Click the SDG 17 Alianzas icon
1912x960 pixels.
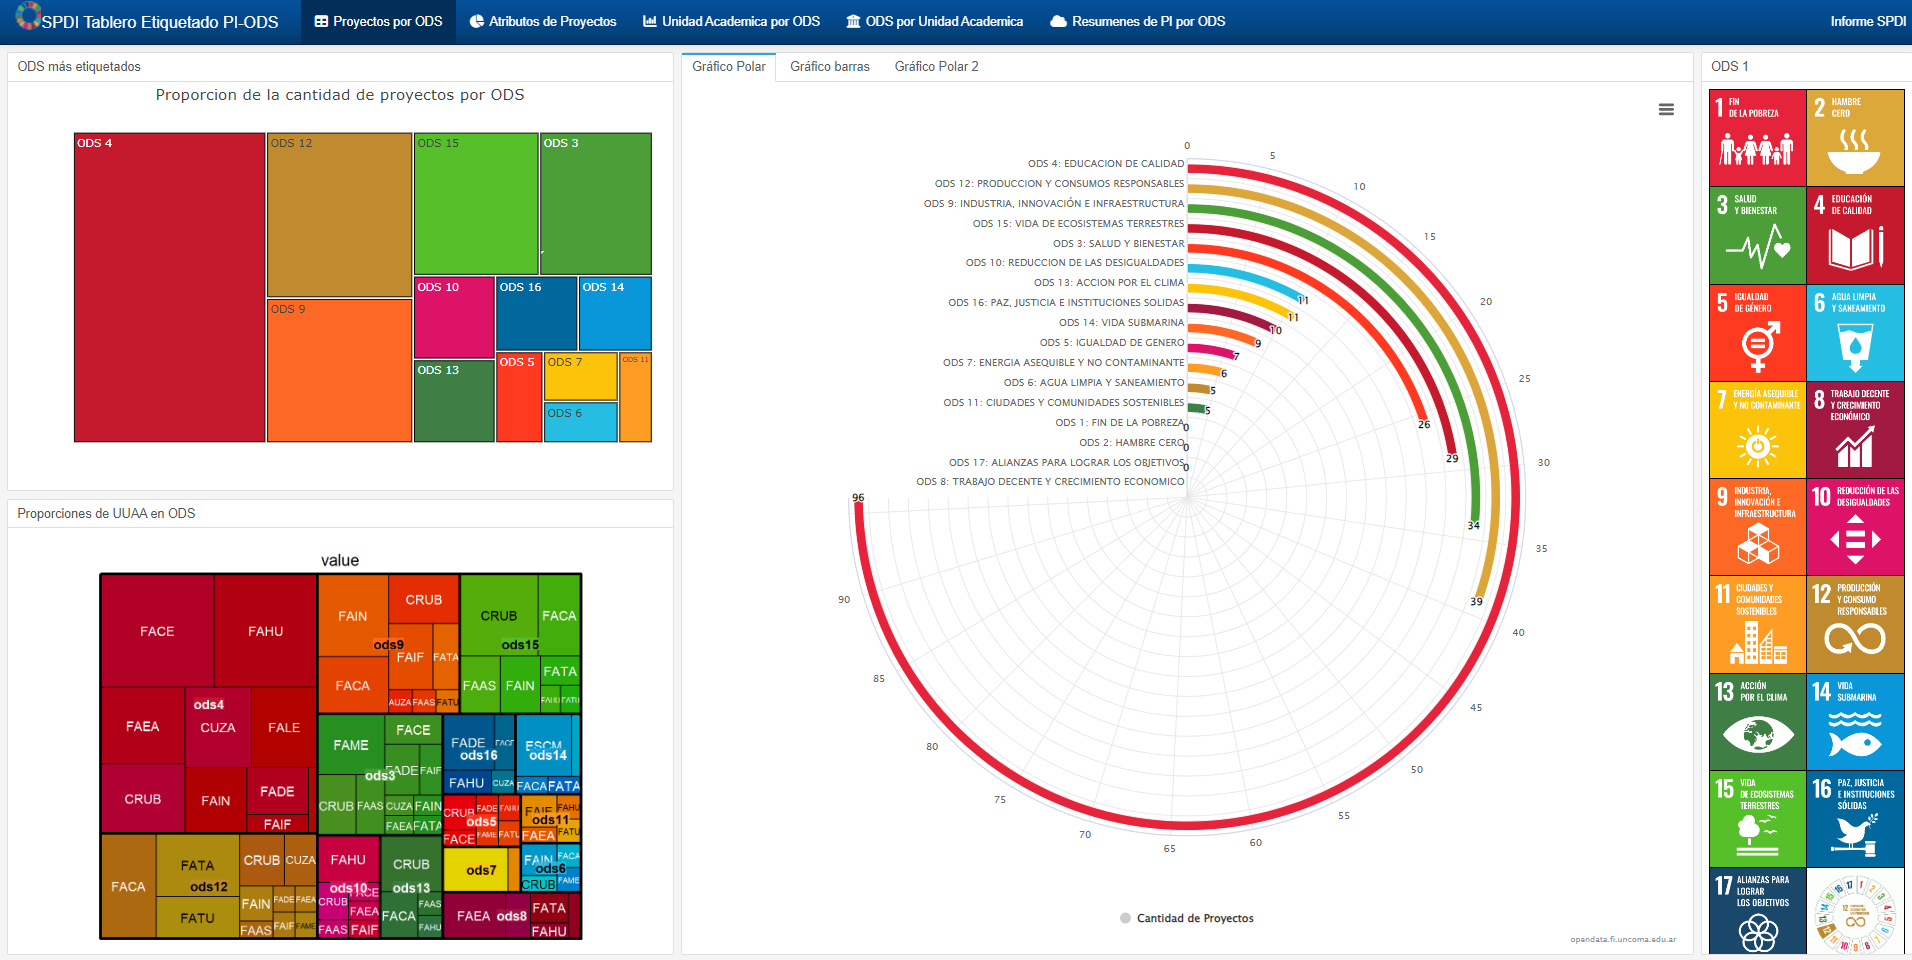coord(1757,912)
